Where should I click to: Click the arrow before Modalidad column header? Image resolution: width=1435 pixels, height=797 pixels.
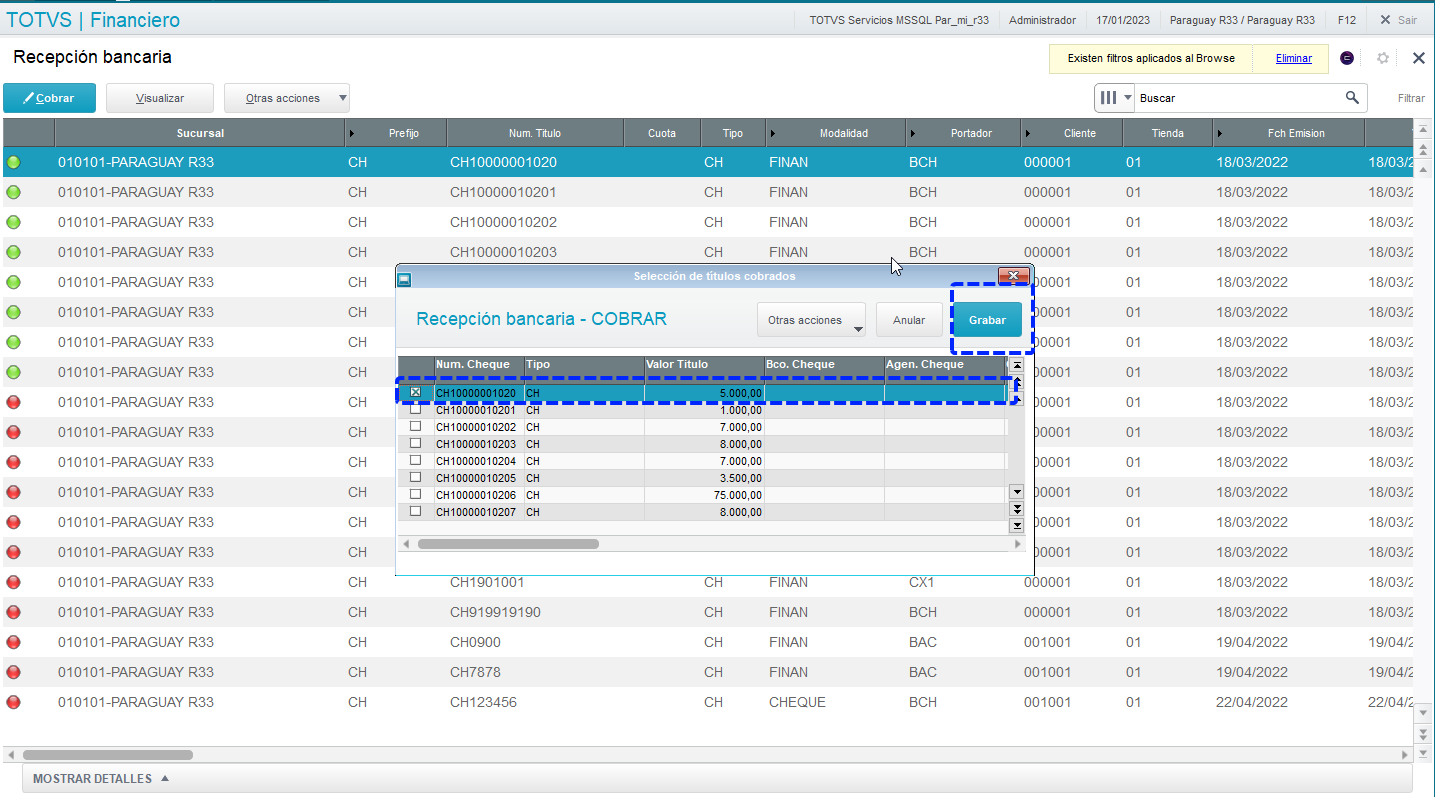(773, 133)
